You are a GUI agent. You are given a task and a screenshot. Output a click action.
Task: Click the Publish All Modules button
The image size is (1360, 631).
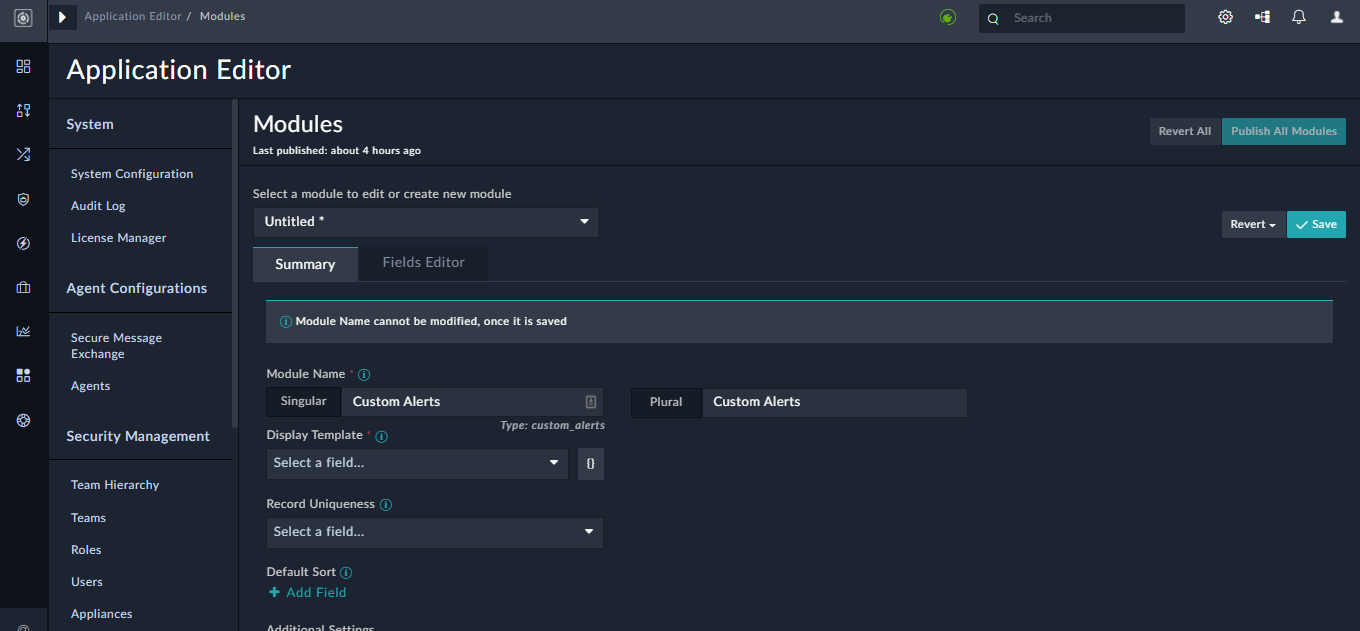[x=1283, y=130]
